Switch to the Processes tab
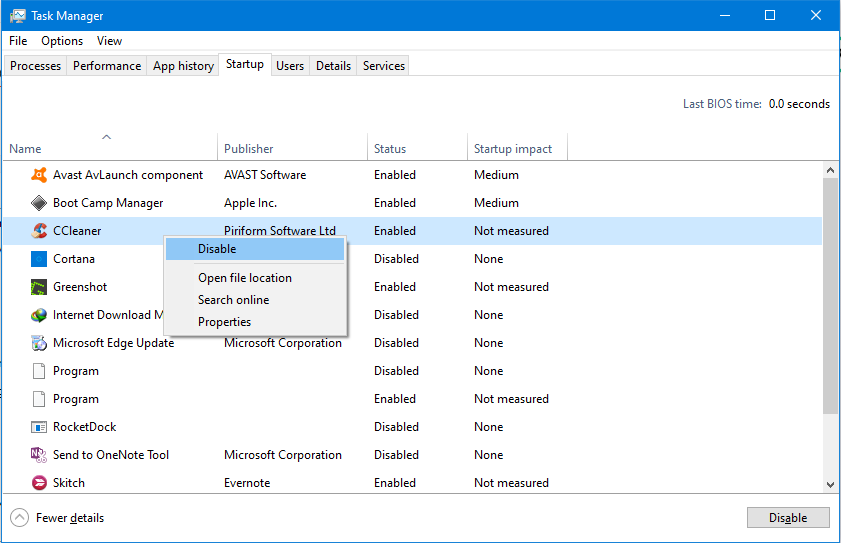 pyautogui.click(x=35, y=65)
